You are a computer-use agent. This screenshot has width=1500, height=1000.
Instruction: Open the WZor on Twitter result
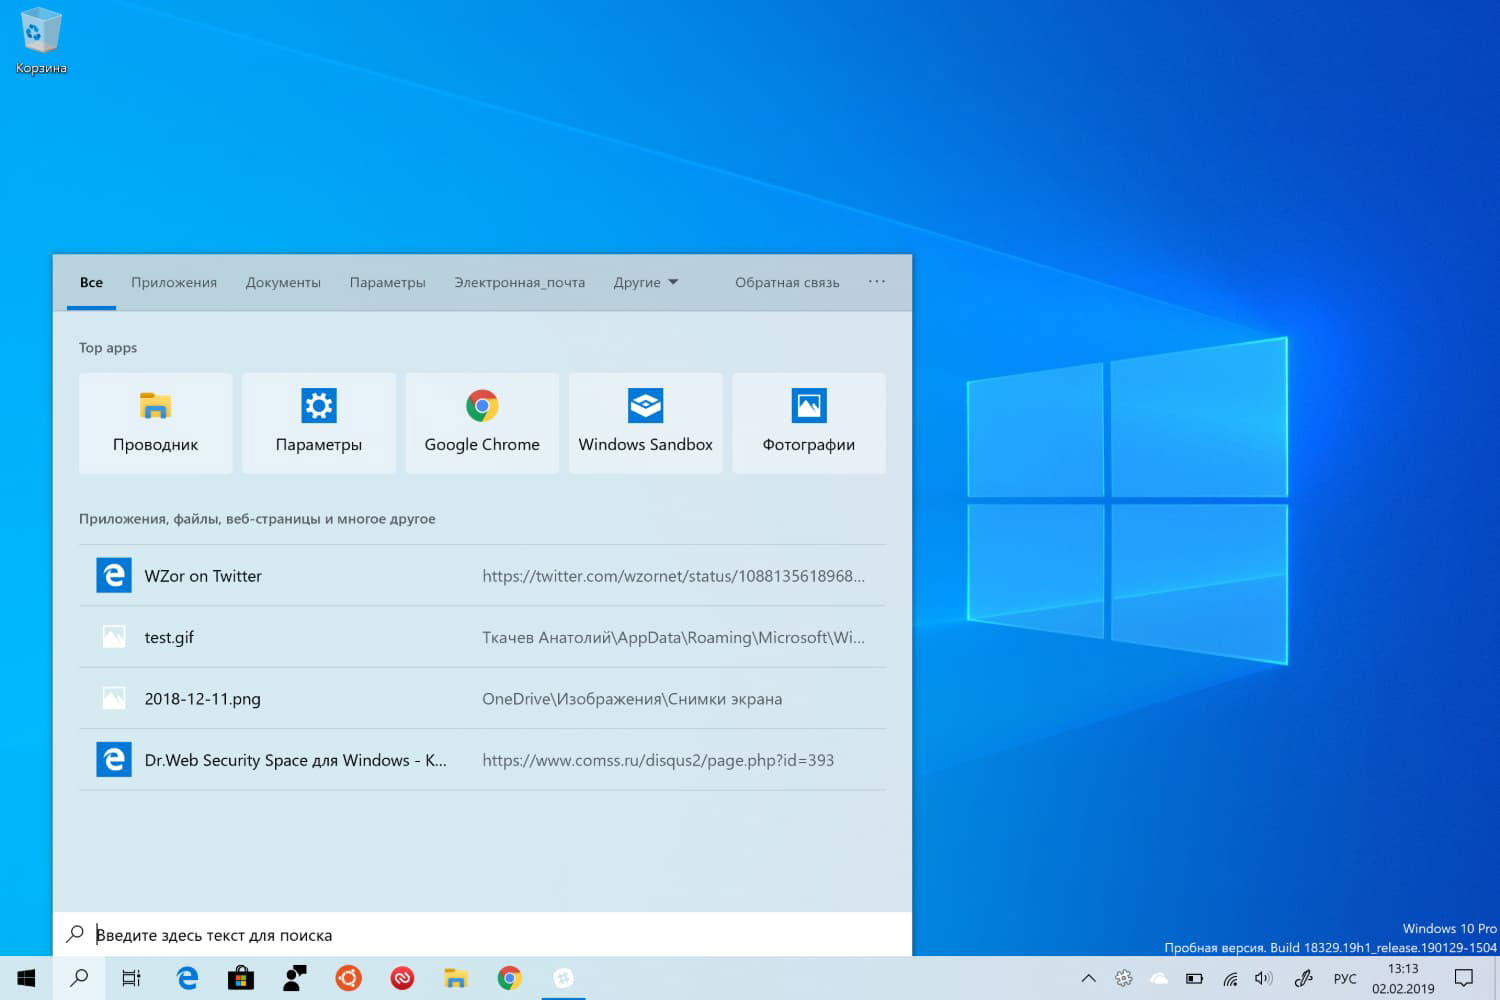tap(203, 575)
